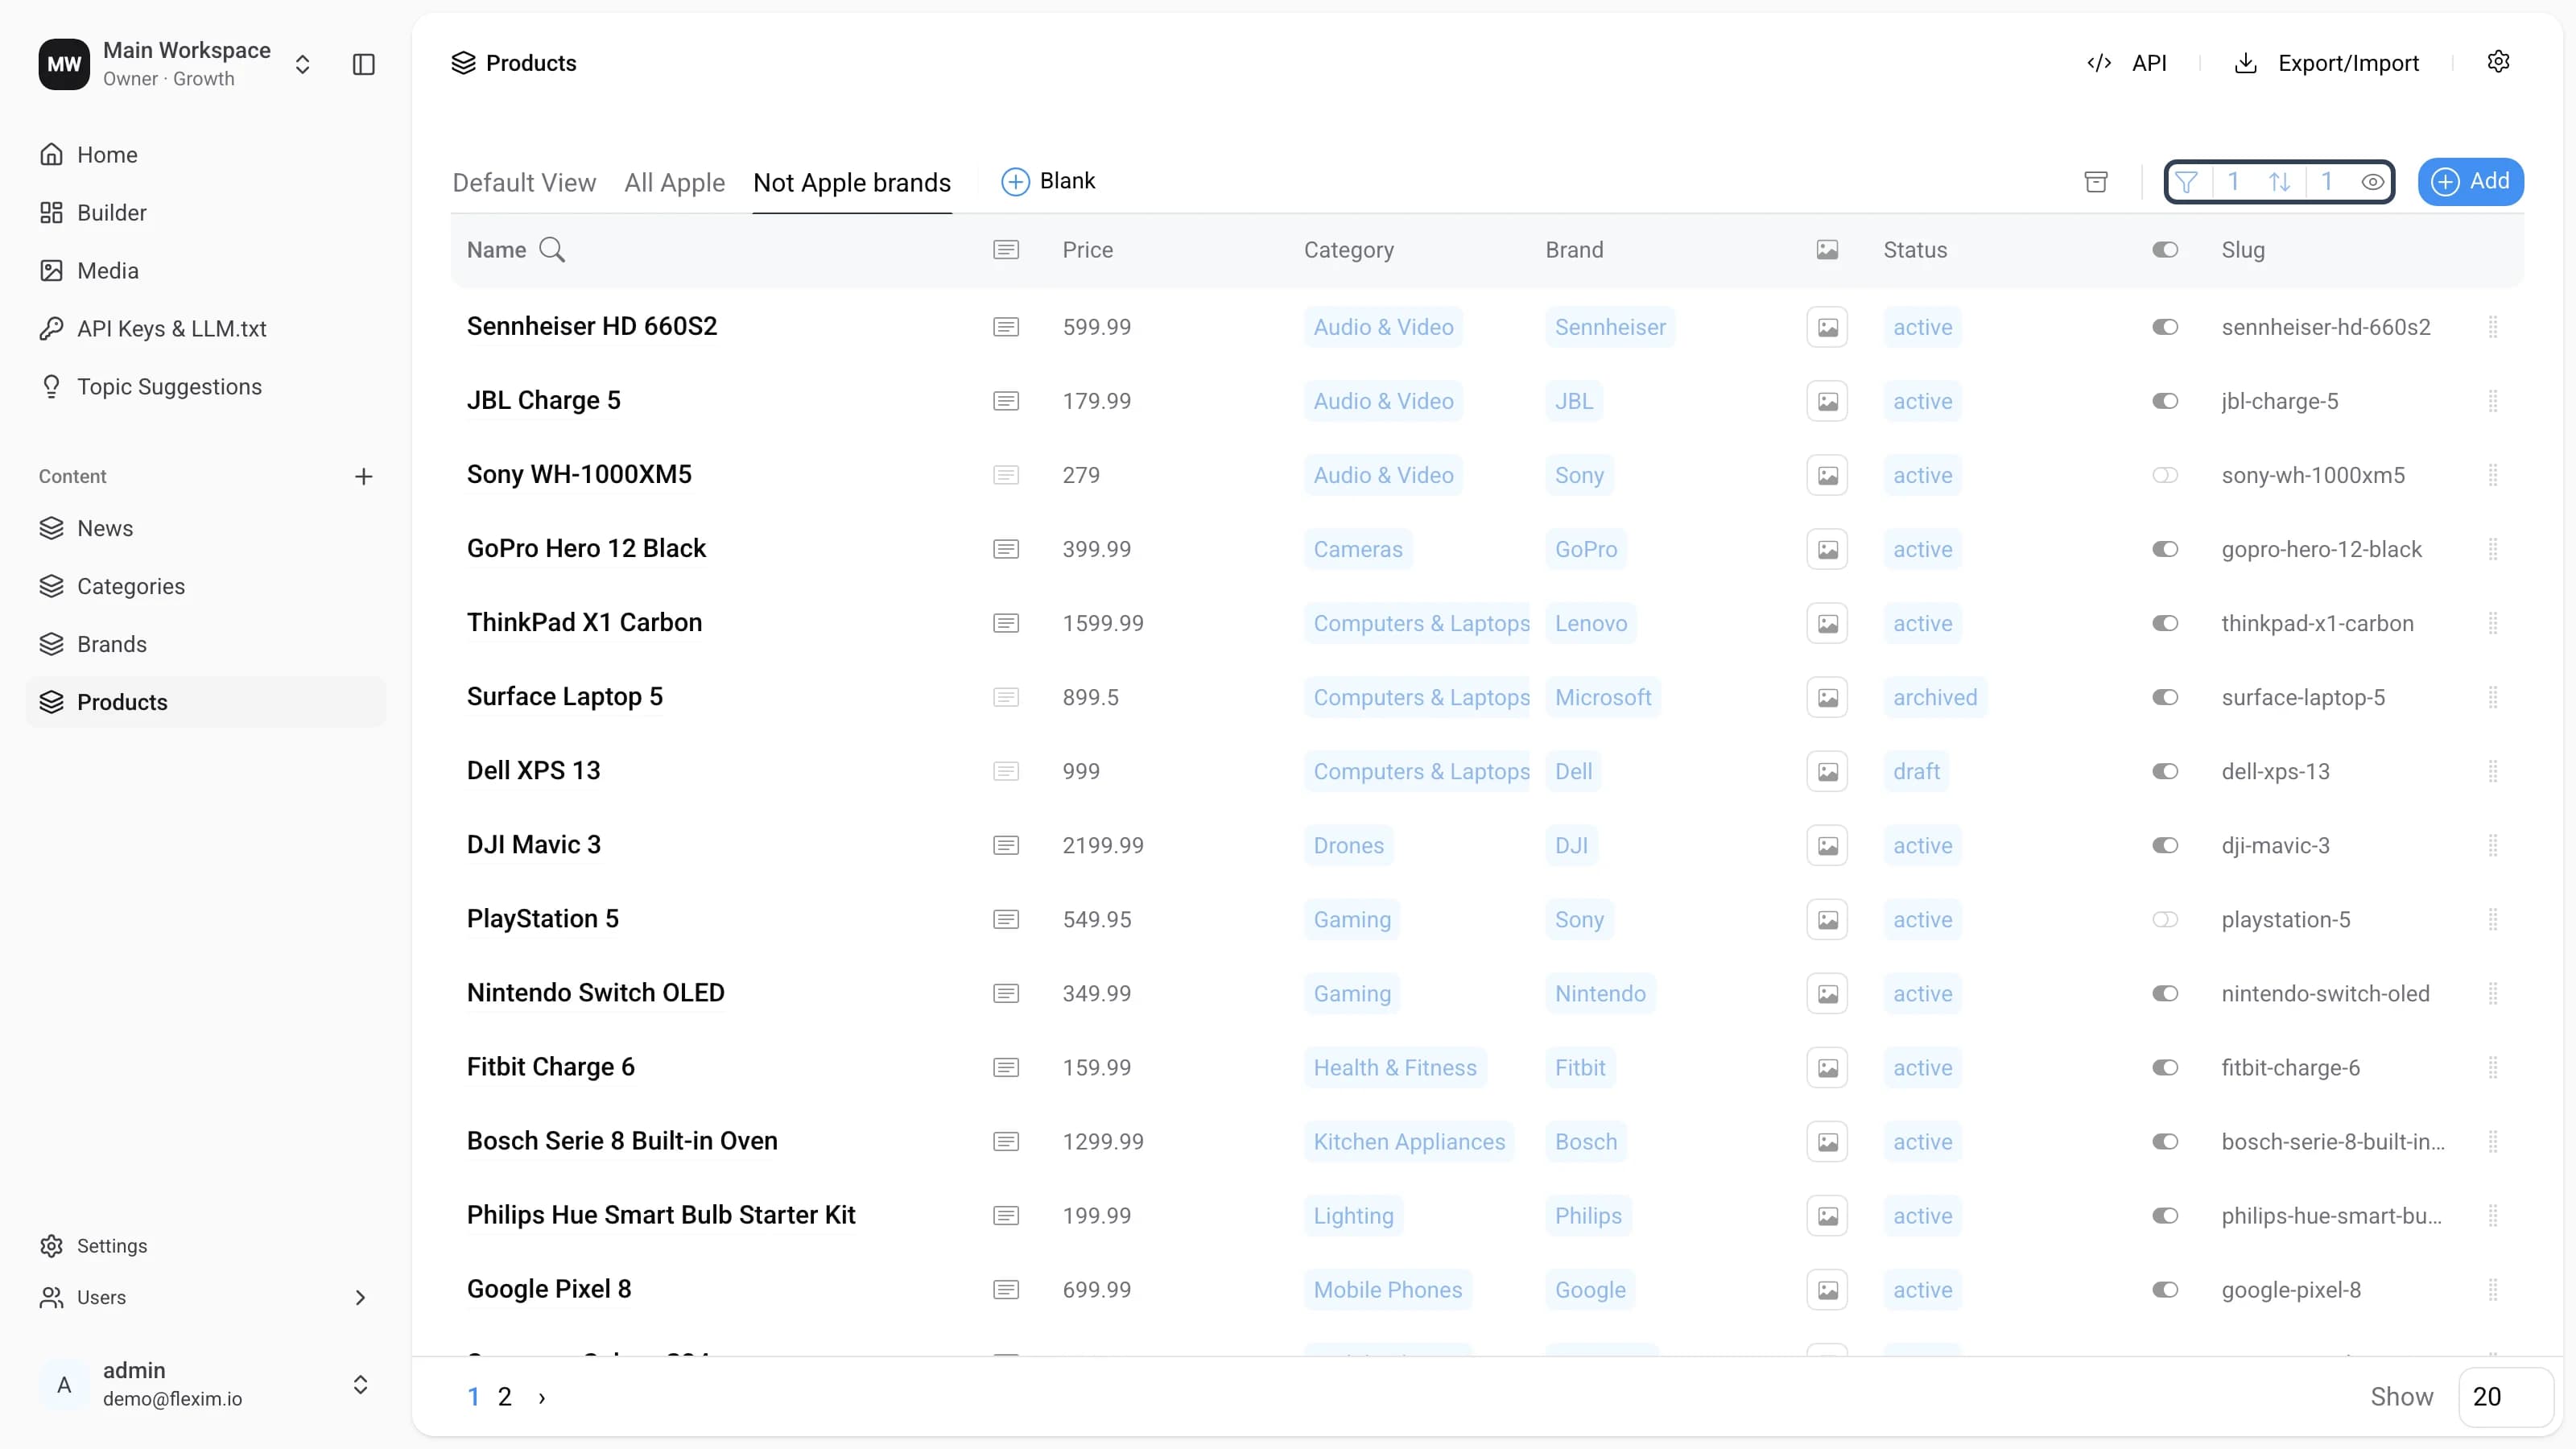Toggle switch for GoPro Hero 12 Black

point(2165,549)
